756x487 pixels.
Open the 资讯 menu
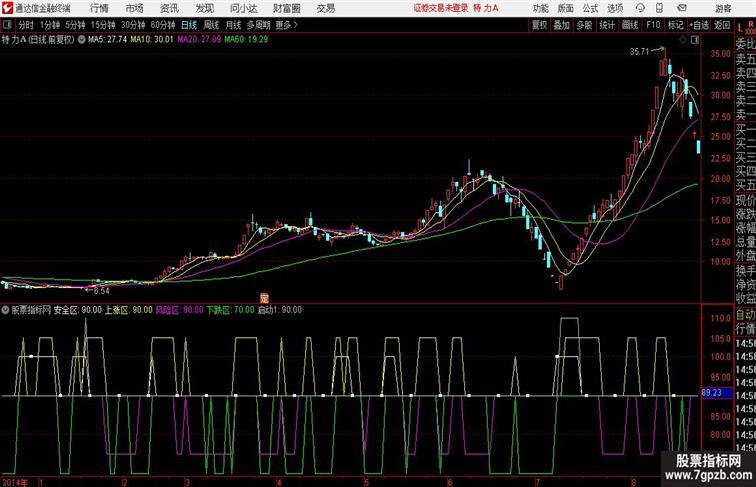(x=169, y=8)
